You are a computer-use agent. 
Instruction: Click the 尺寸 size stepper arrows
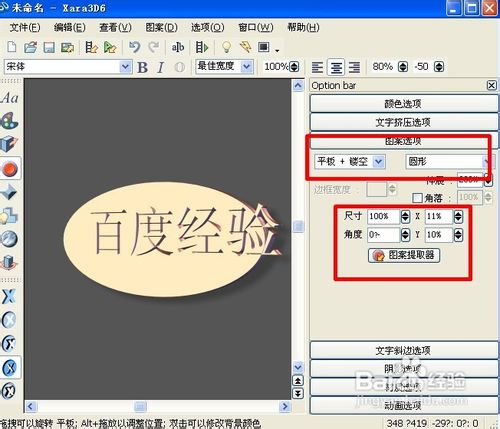[x=405, y=217]
